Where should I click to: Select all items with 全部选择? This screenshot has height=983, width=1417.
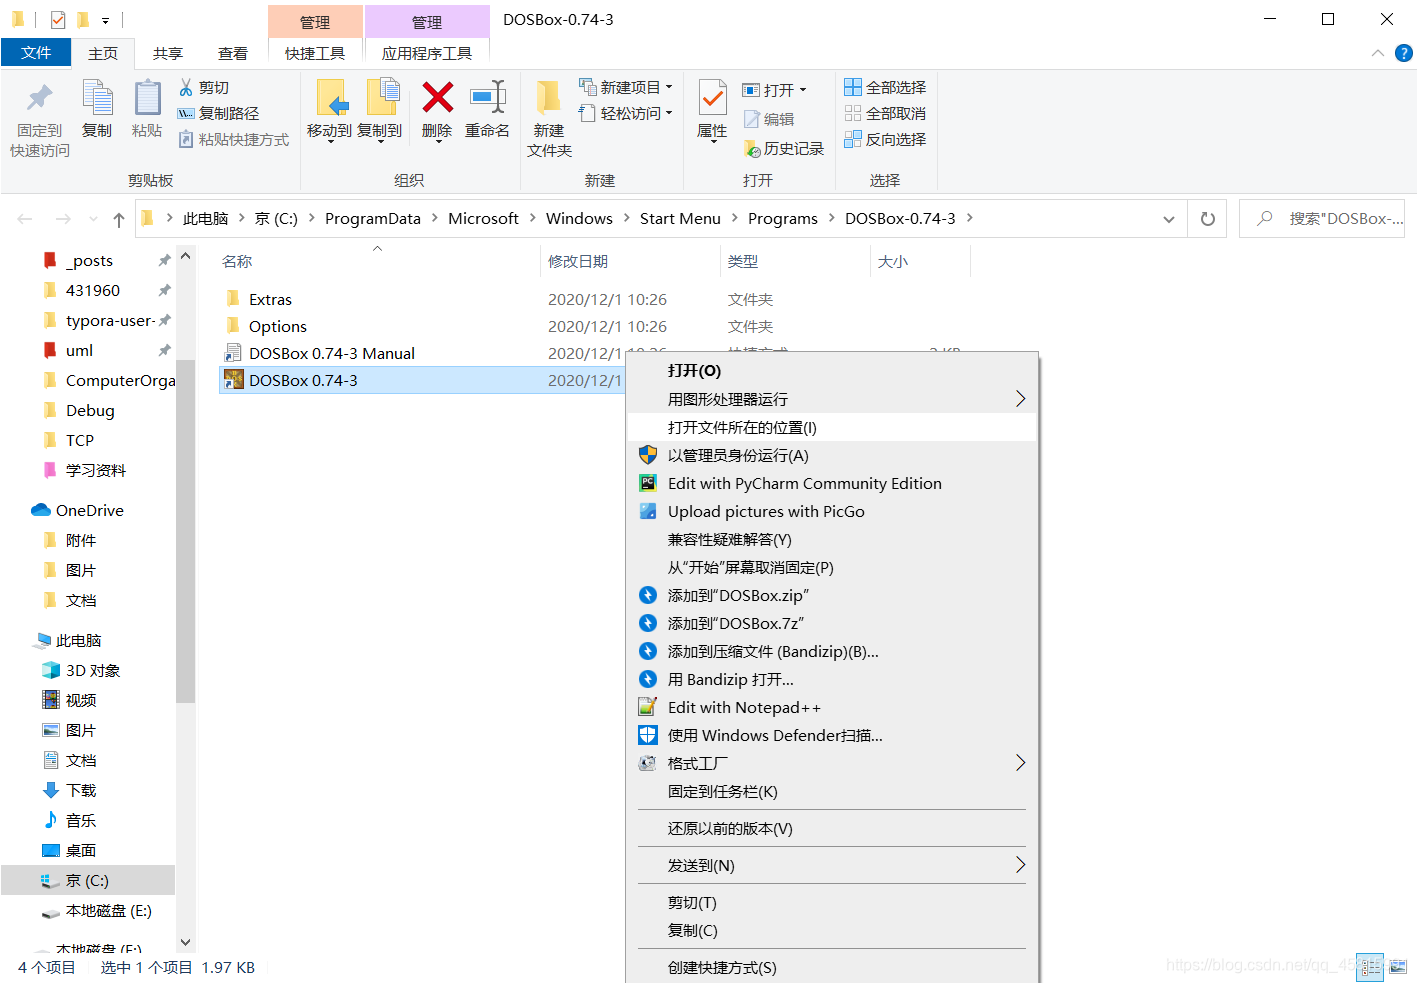pos(884,86)
